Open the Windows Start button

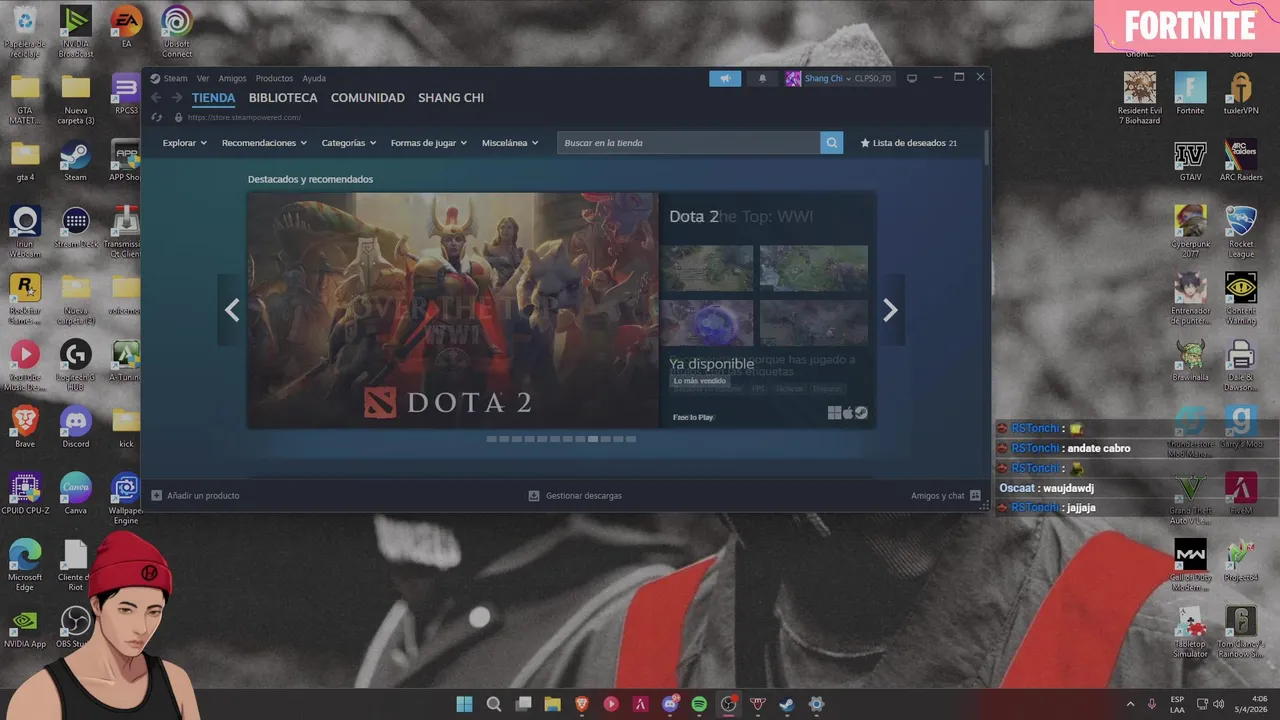[465, 704]
